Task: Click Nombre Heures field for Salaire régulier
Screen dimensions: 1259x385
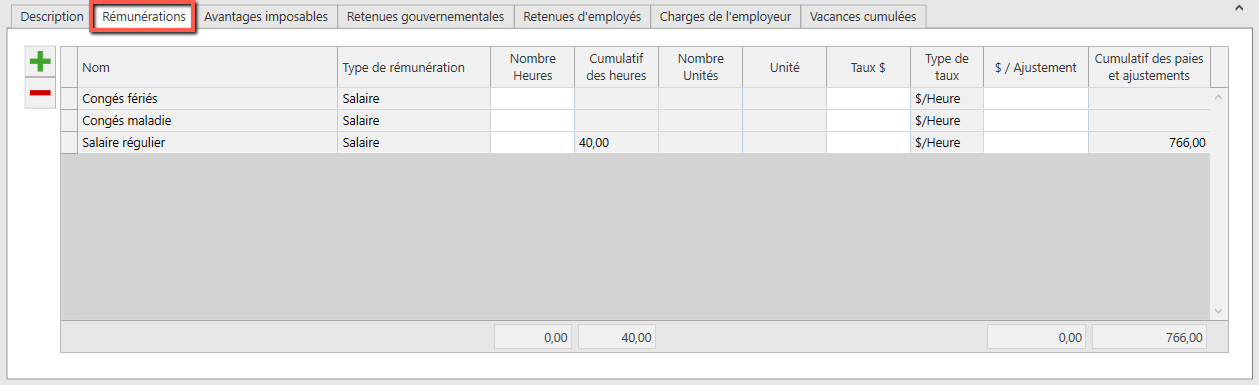Action: (x=532, y=143)
